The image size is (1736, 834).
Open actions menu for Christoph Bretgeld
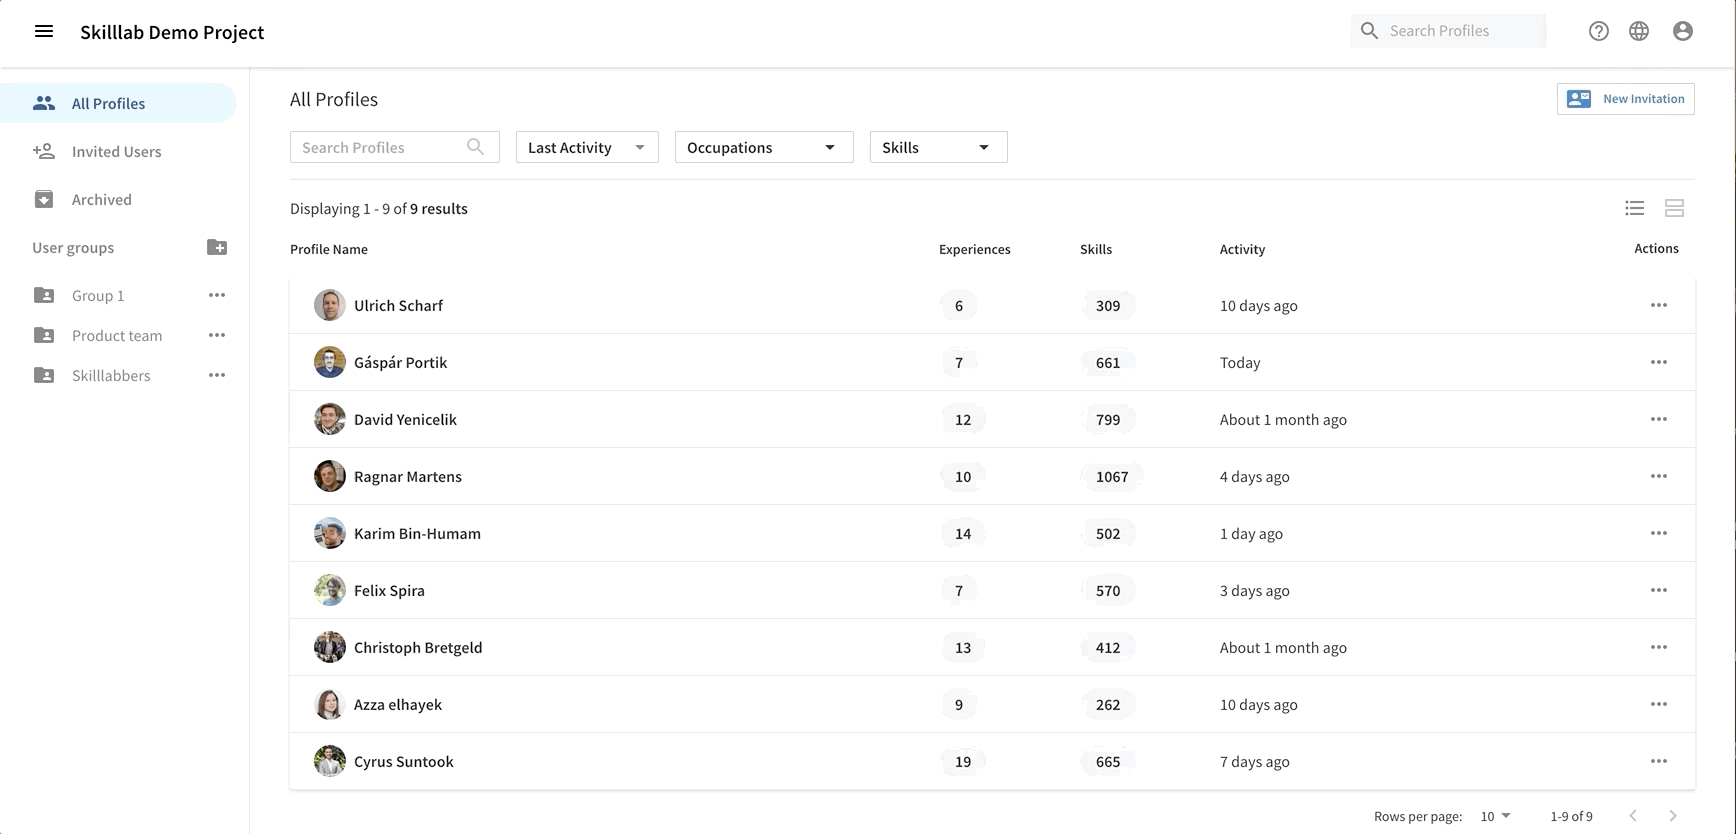(1659, 647)
